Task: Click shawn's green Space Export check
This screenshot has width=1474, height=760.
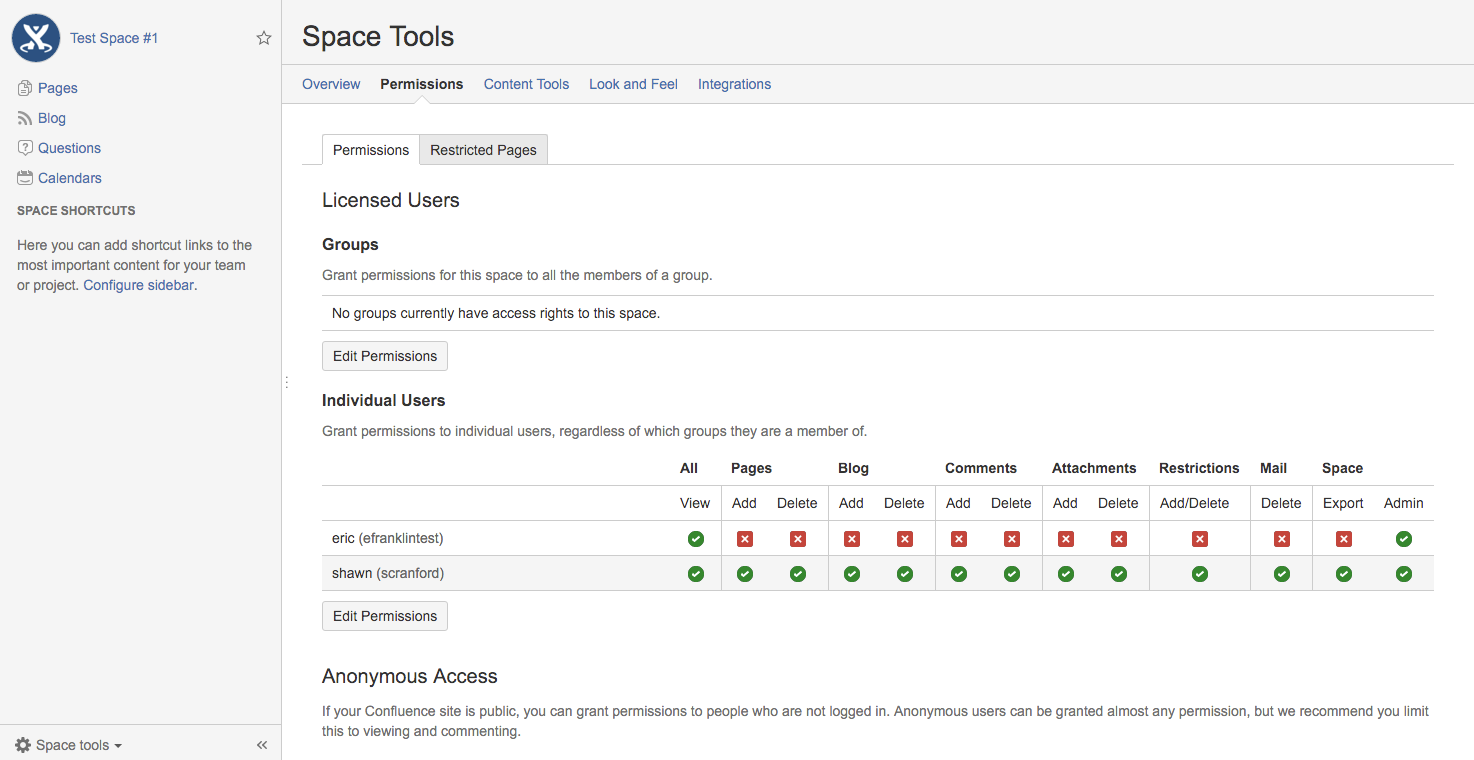Action: [1343, 574]
